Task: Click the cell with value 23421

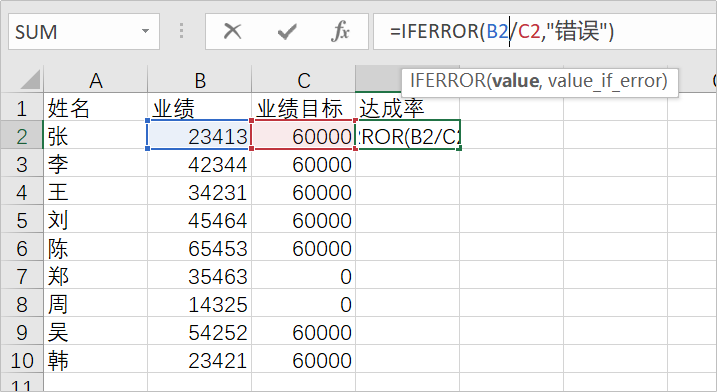Action: tap(200, 360)
